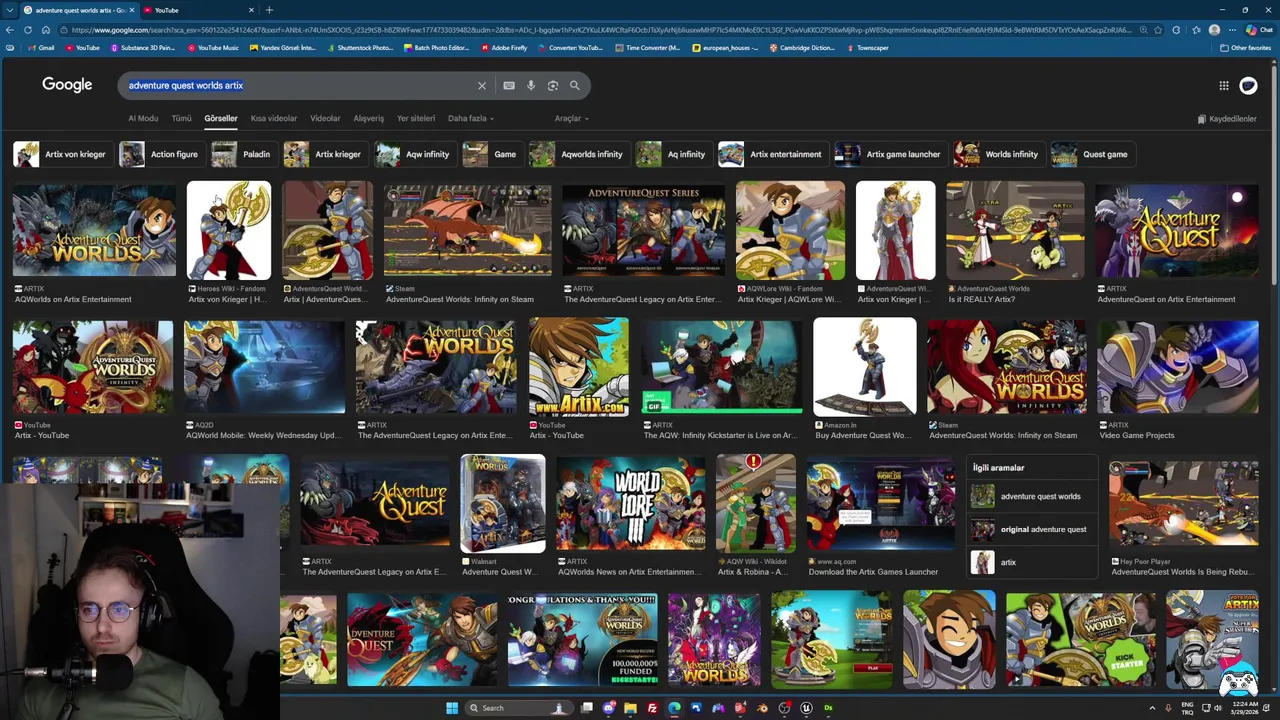Screen dimensions: 1280x720
Task: Switch to the Kısa videolar tab
Action: 274,118
